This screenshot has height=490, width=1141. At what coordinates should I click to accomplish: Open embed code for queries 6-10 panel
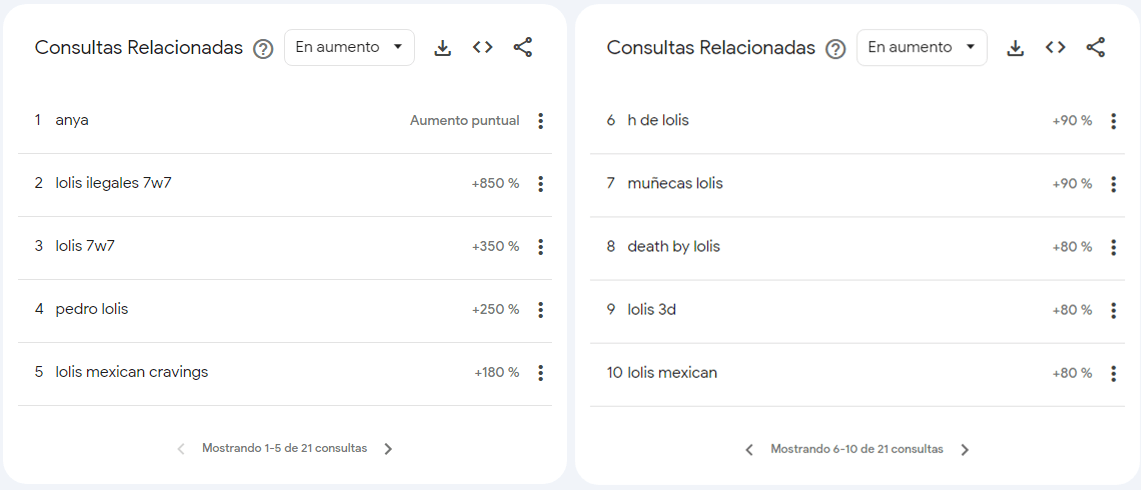tap(1055, 47)
